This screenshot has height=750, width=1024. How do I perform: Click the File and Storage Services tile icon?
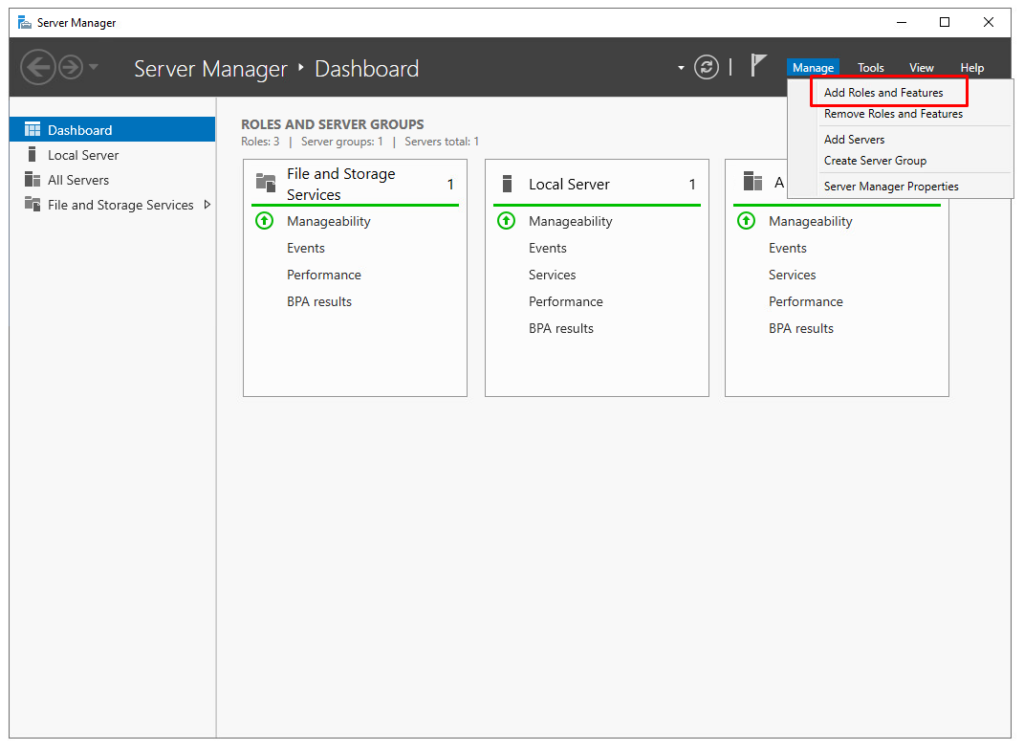pyautogui.click(x=265, y=183)
